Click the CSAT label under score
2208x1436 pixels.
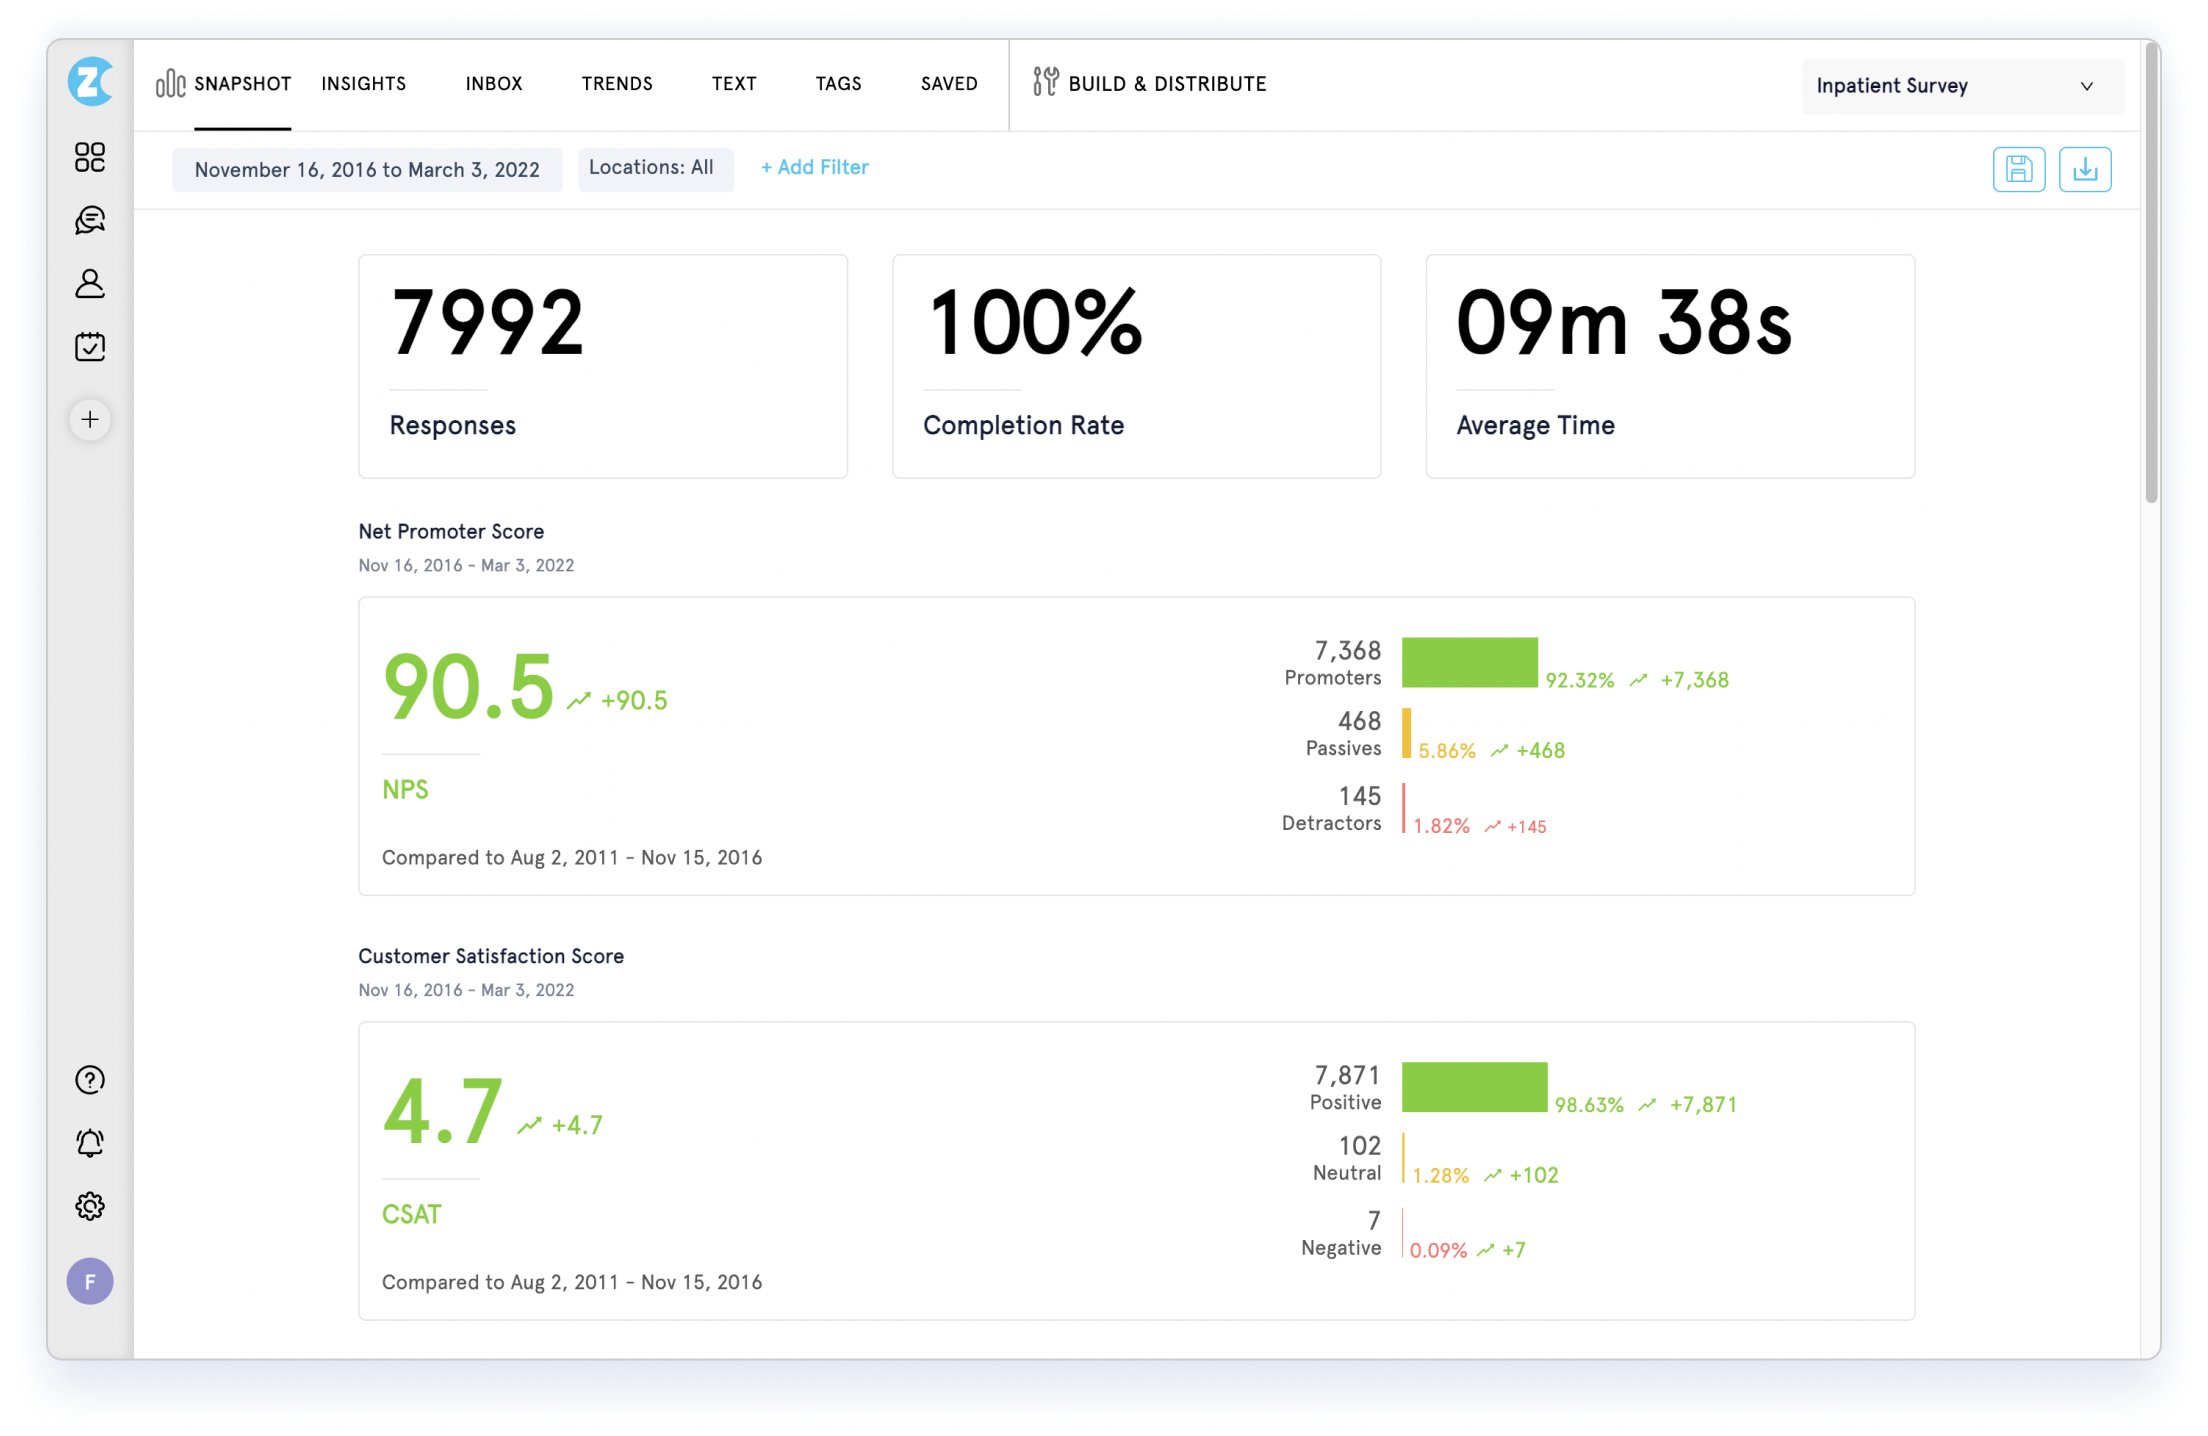tap(411, 1215)
